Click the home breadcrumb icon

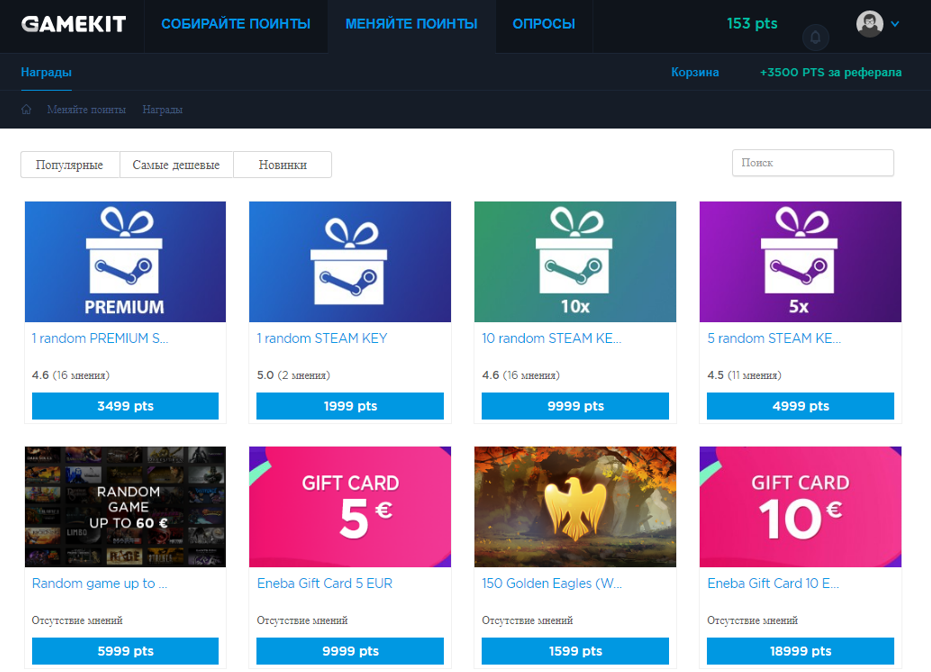point(26,109)
